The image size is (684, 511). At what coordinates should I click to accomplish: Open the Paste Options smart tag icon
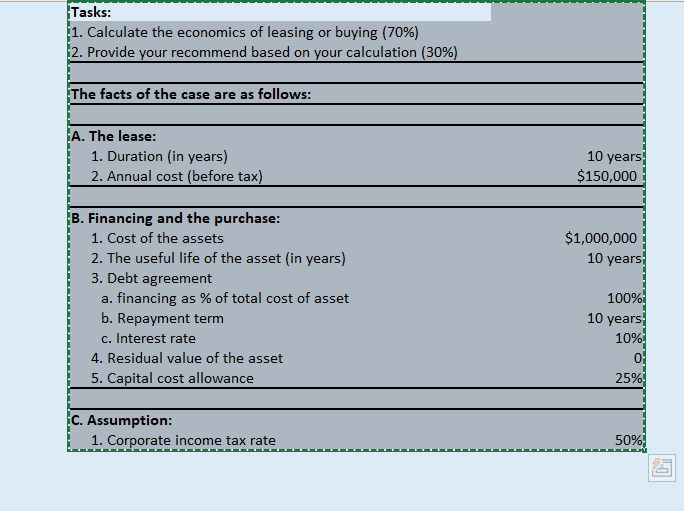[x=662, y=468]
